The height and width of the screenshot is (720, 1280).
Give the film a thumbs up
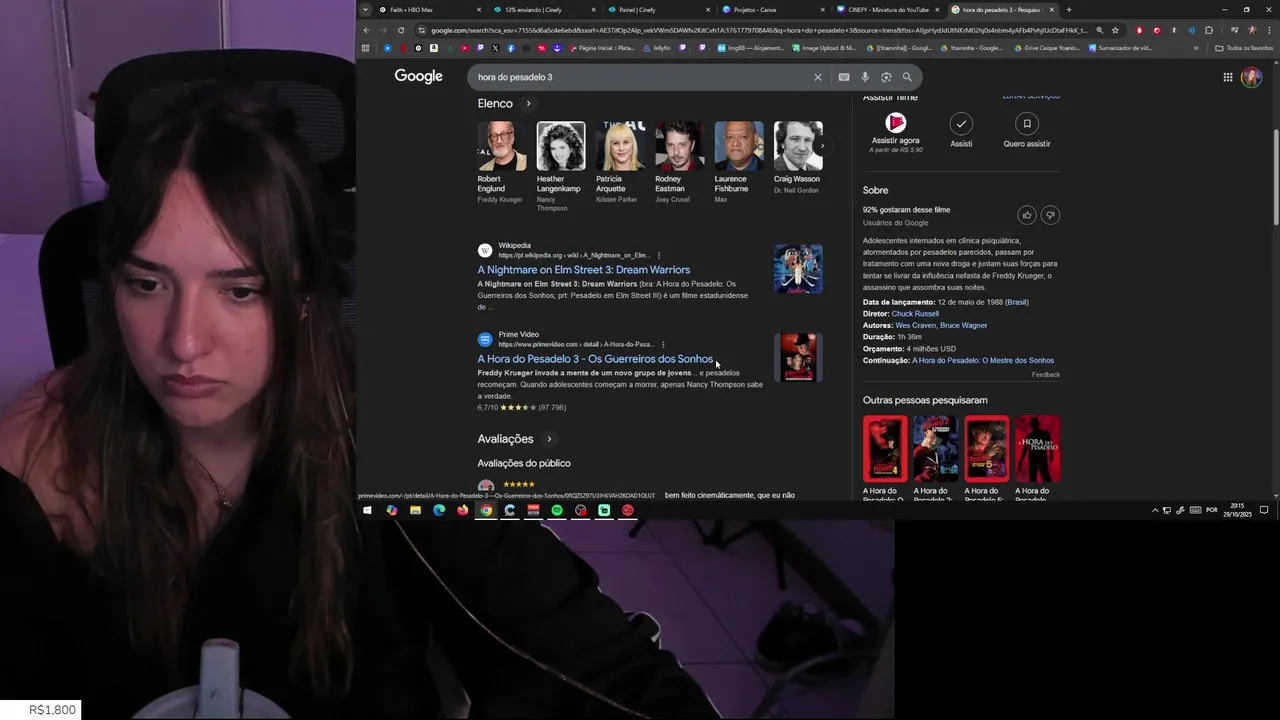click(1027, 215)
